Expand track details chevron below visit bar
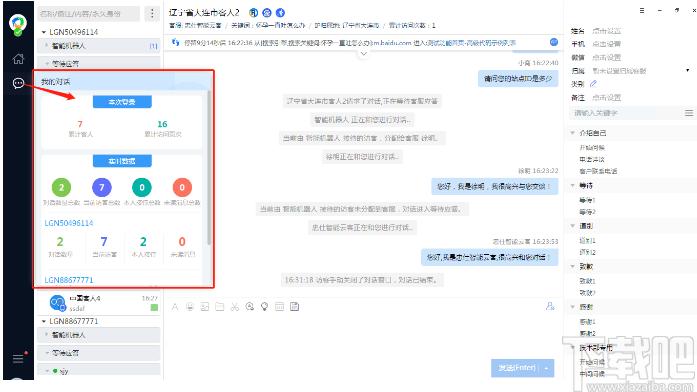 point(364,54)
